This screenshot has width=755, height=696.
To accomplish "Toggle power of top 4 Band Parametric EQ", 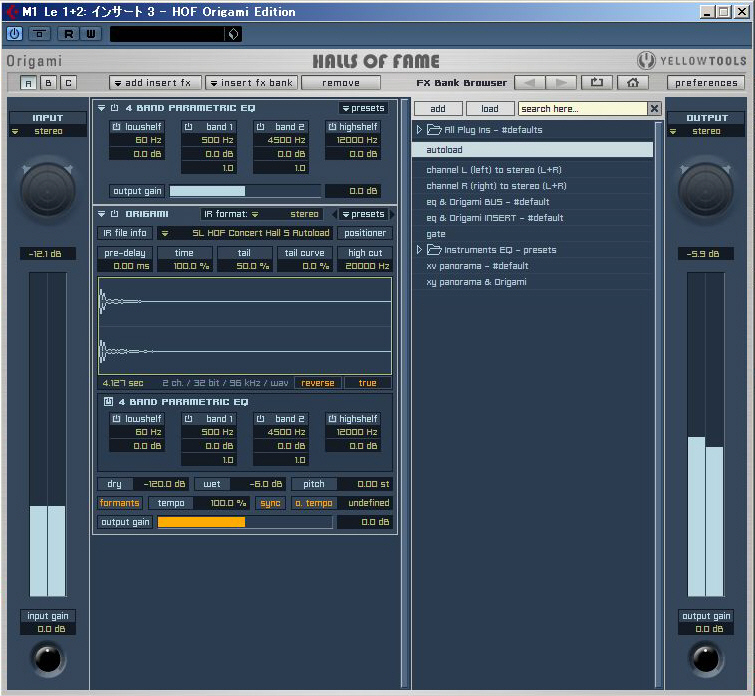I will 115,108.
